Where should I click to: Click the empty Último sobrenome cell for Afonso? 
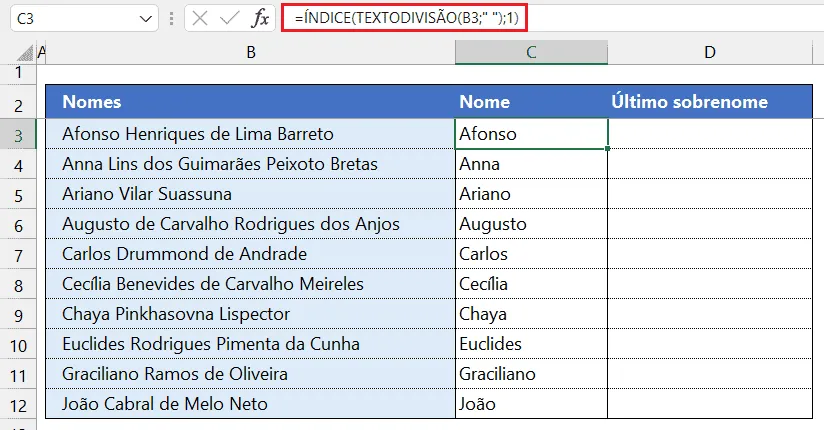pyautogui.click(x=710, y=134)
